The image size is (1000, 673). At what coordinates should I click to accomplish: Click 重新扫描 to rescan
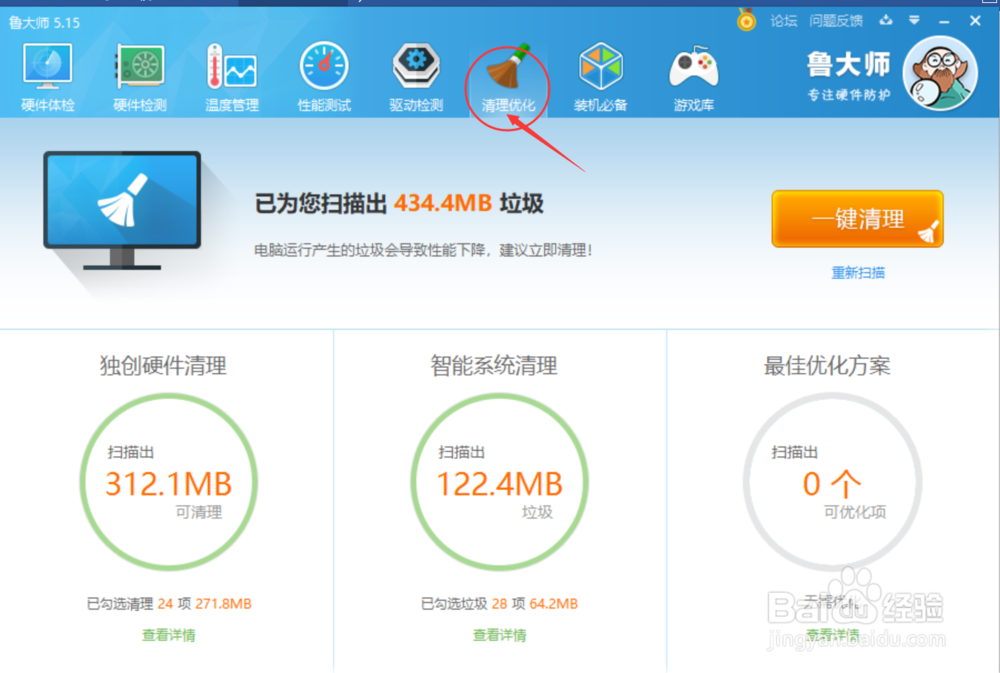(x=858, y=273)
